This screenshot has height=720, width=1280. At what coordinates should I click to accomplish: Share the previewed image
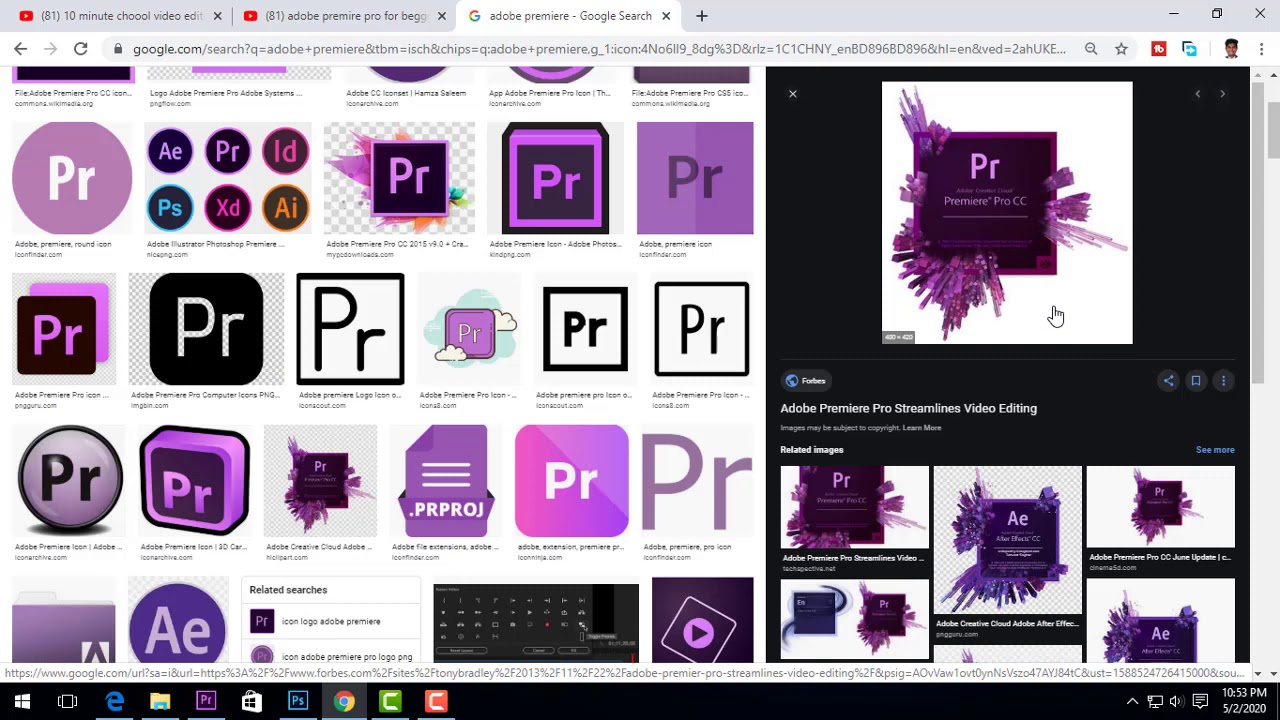(1168, 381)
